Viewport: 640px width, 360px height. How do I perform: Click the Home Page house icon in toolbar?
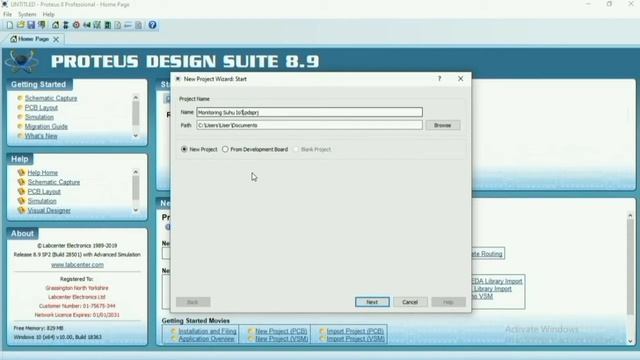[x=55, y=25]
